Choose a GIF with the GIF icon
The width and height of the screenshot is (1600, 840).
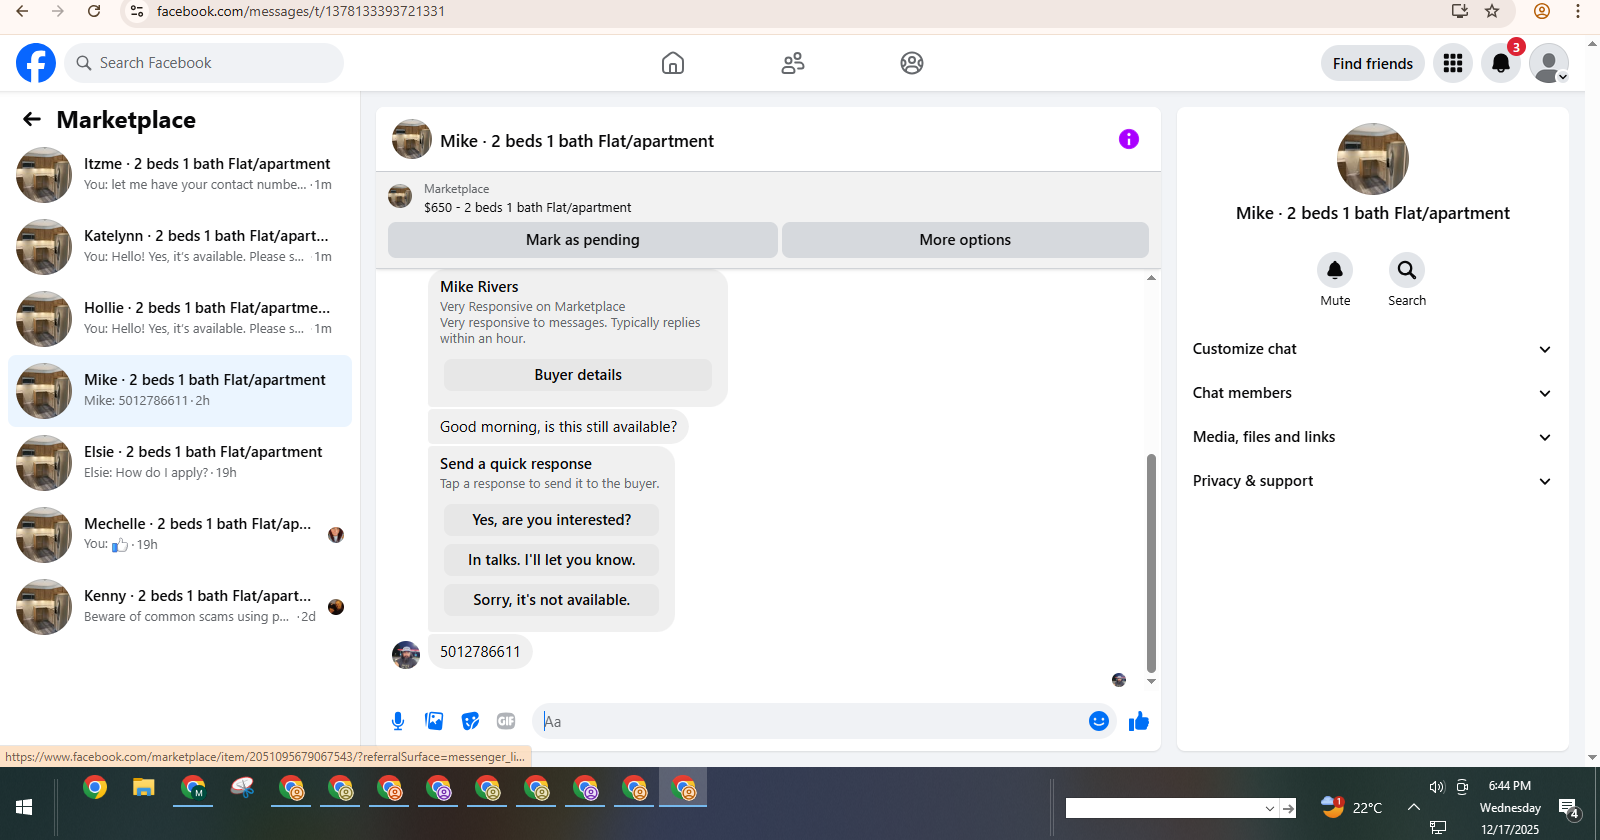506,721
